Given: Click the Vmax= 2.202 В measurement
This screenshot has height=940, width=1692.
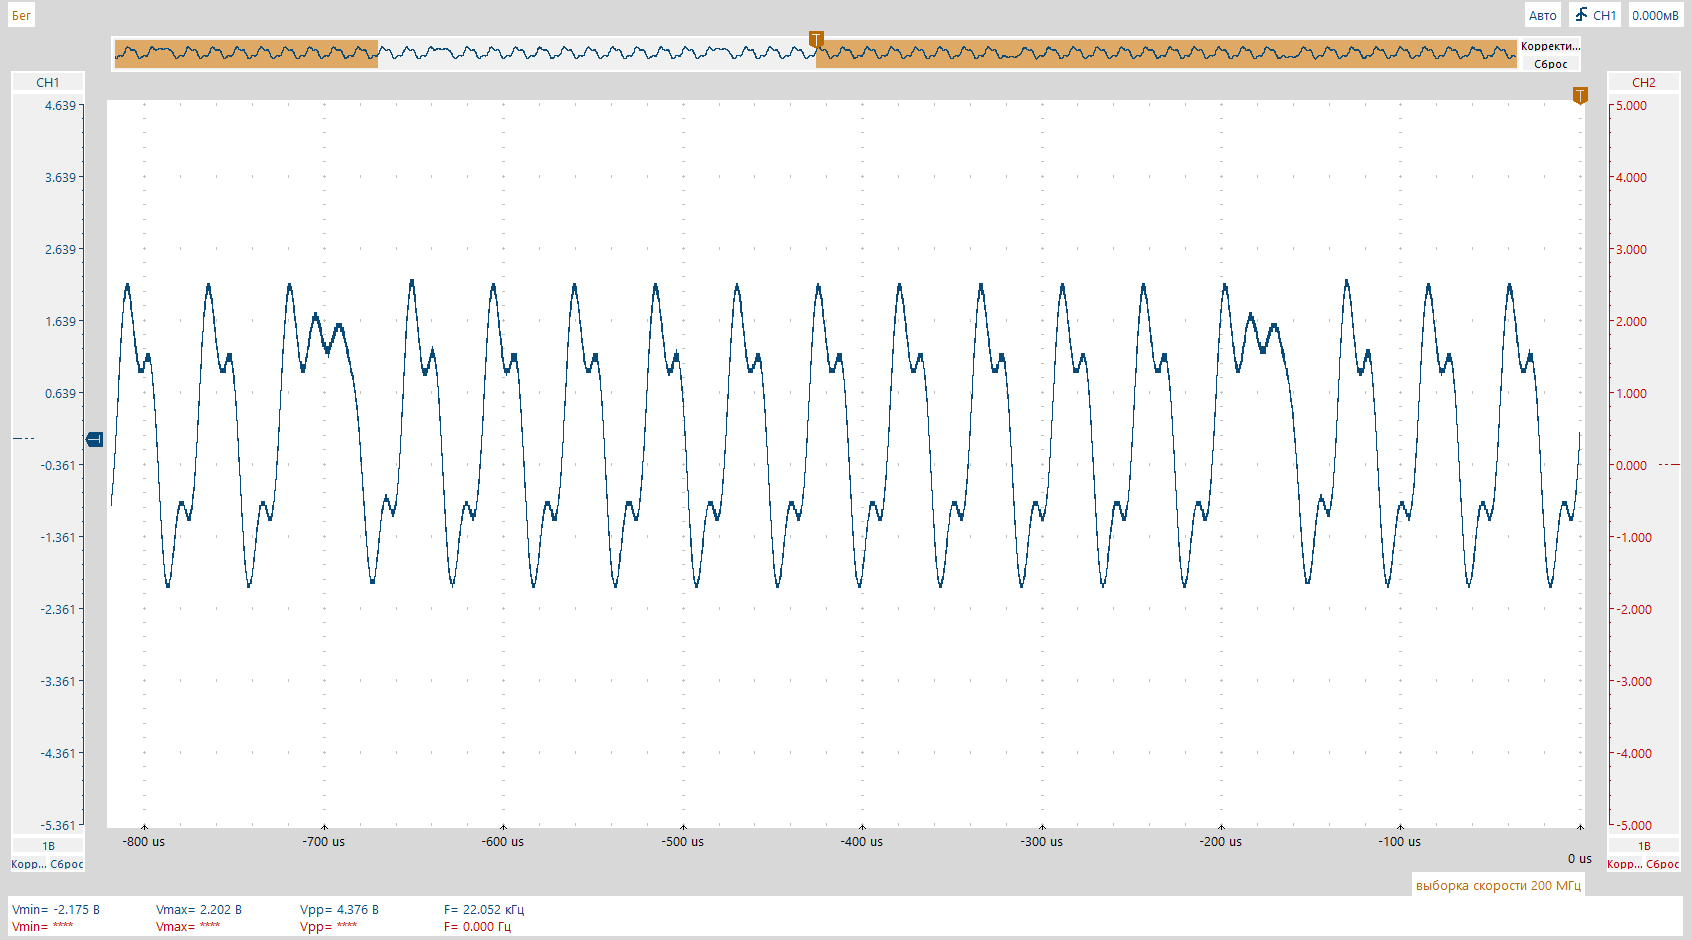Looking at the screenshot, I should [x=199, y=909].
